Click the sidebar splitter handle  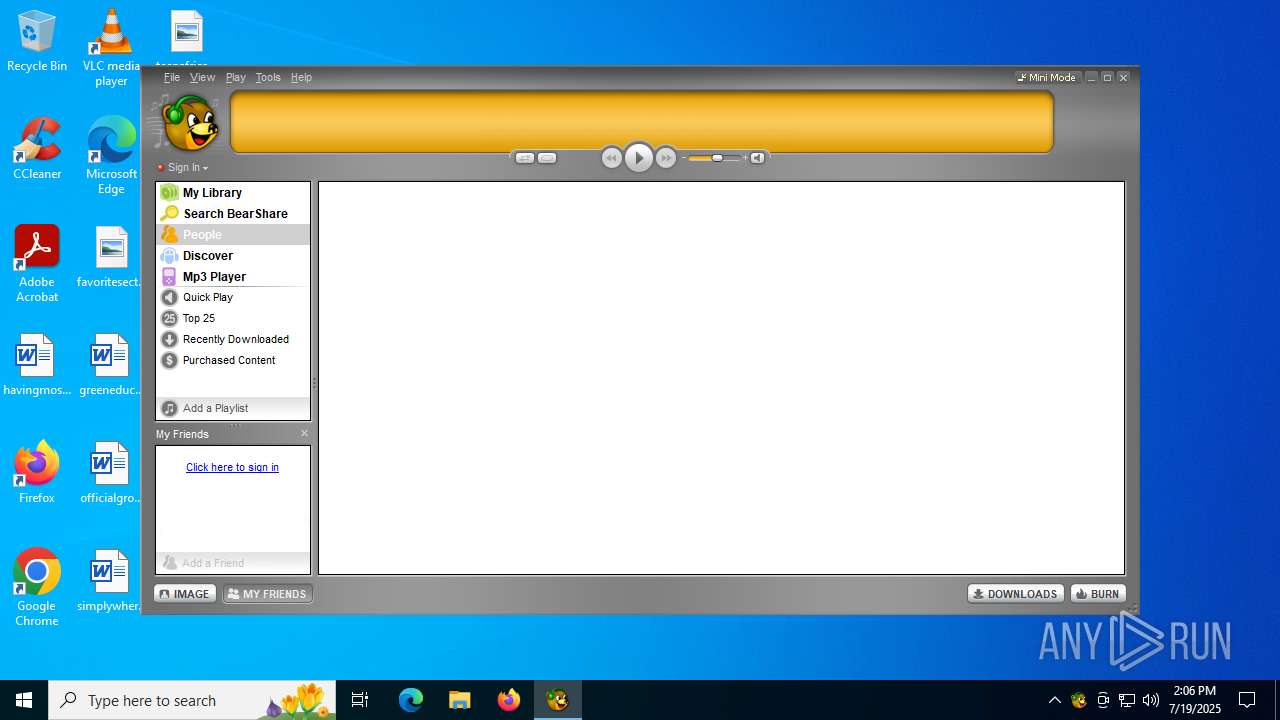click(x=314, y=383)
